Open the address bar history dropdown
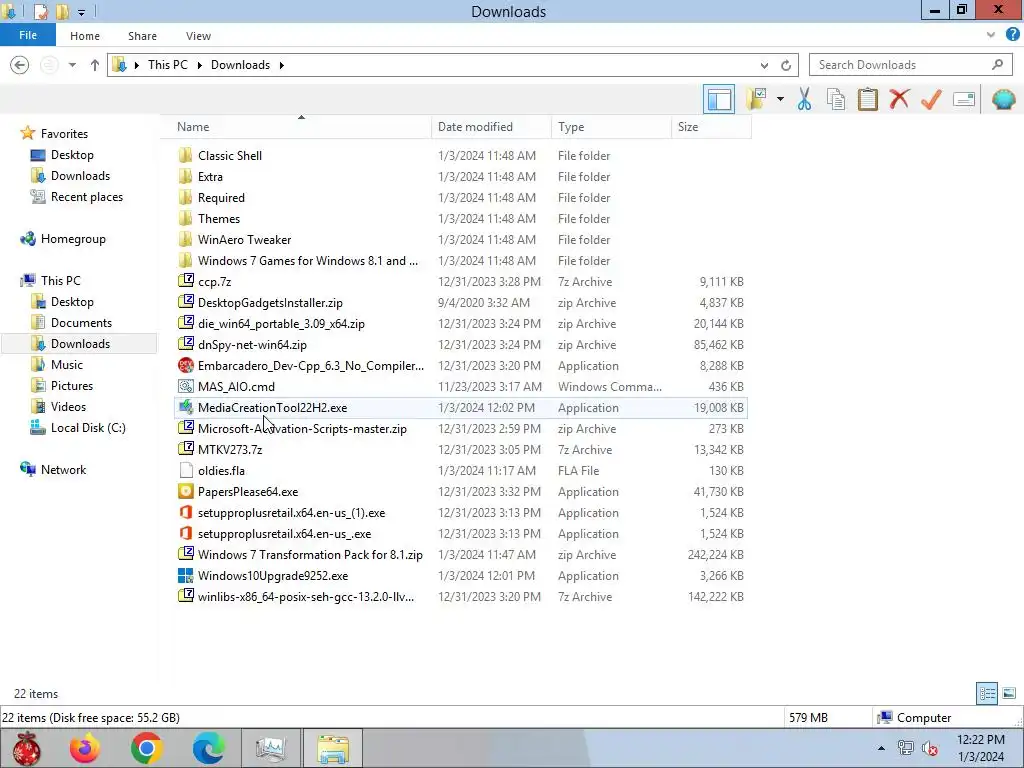This screenshot has height=768, width=1024. click(764, 65)
